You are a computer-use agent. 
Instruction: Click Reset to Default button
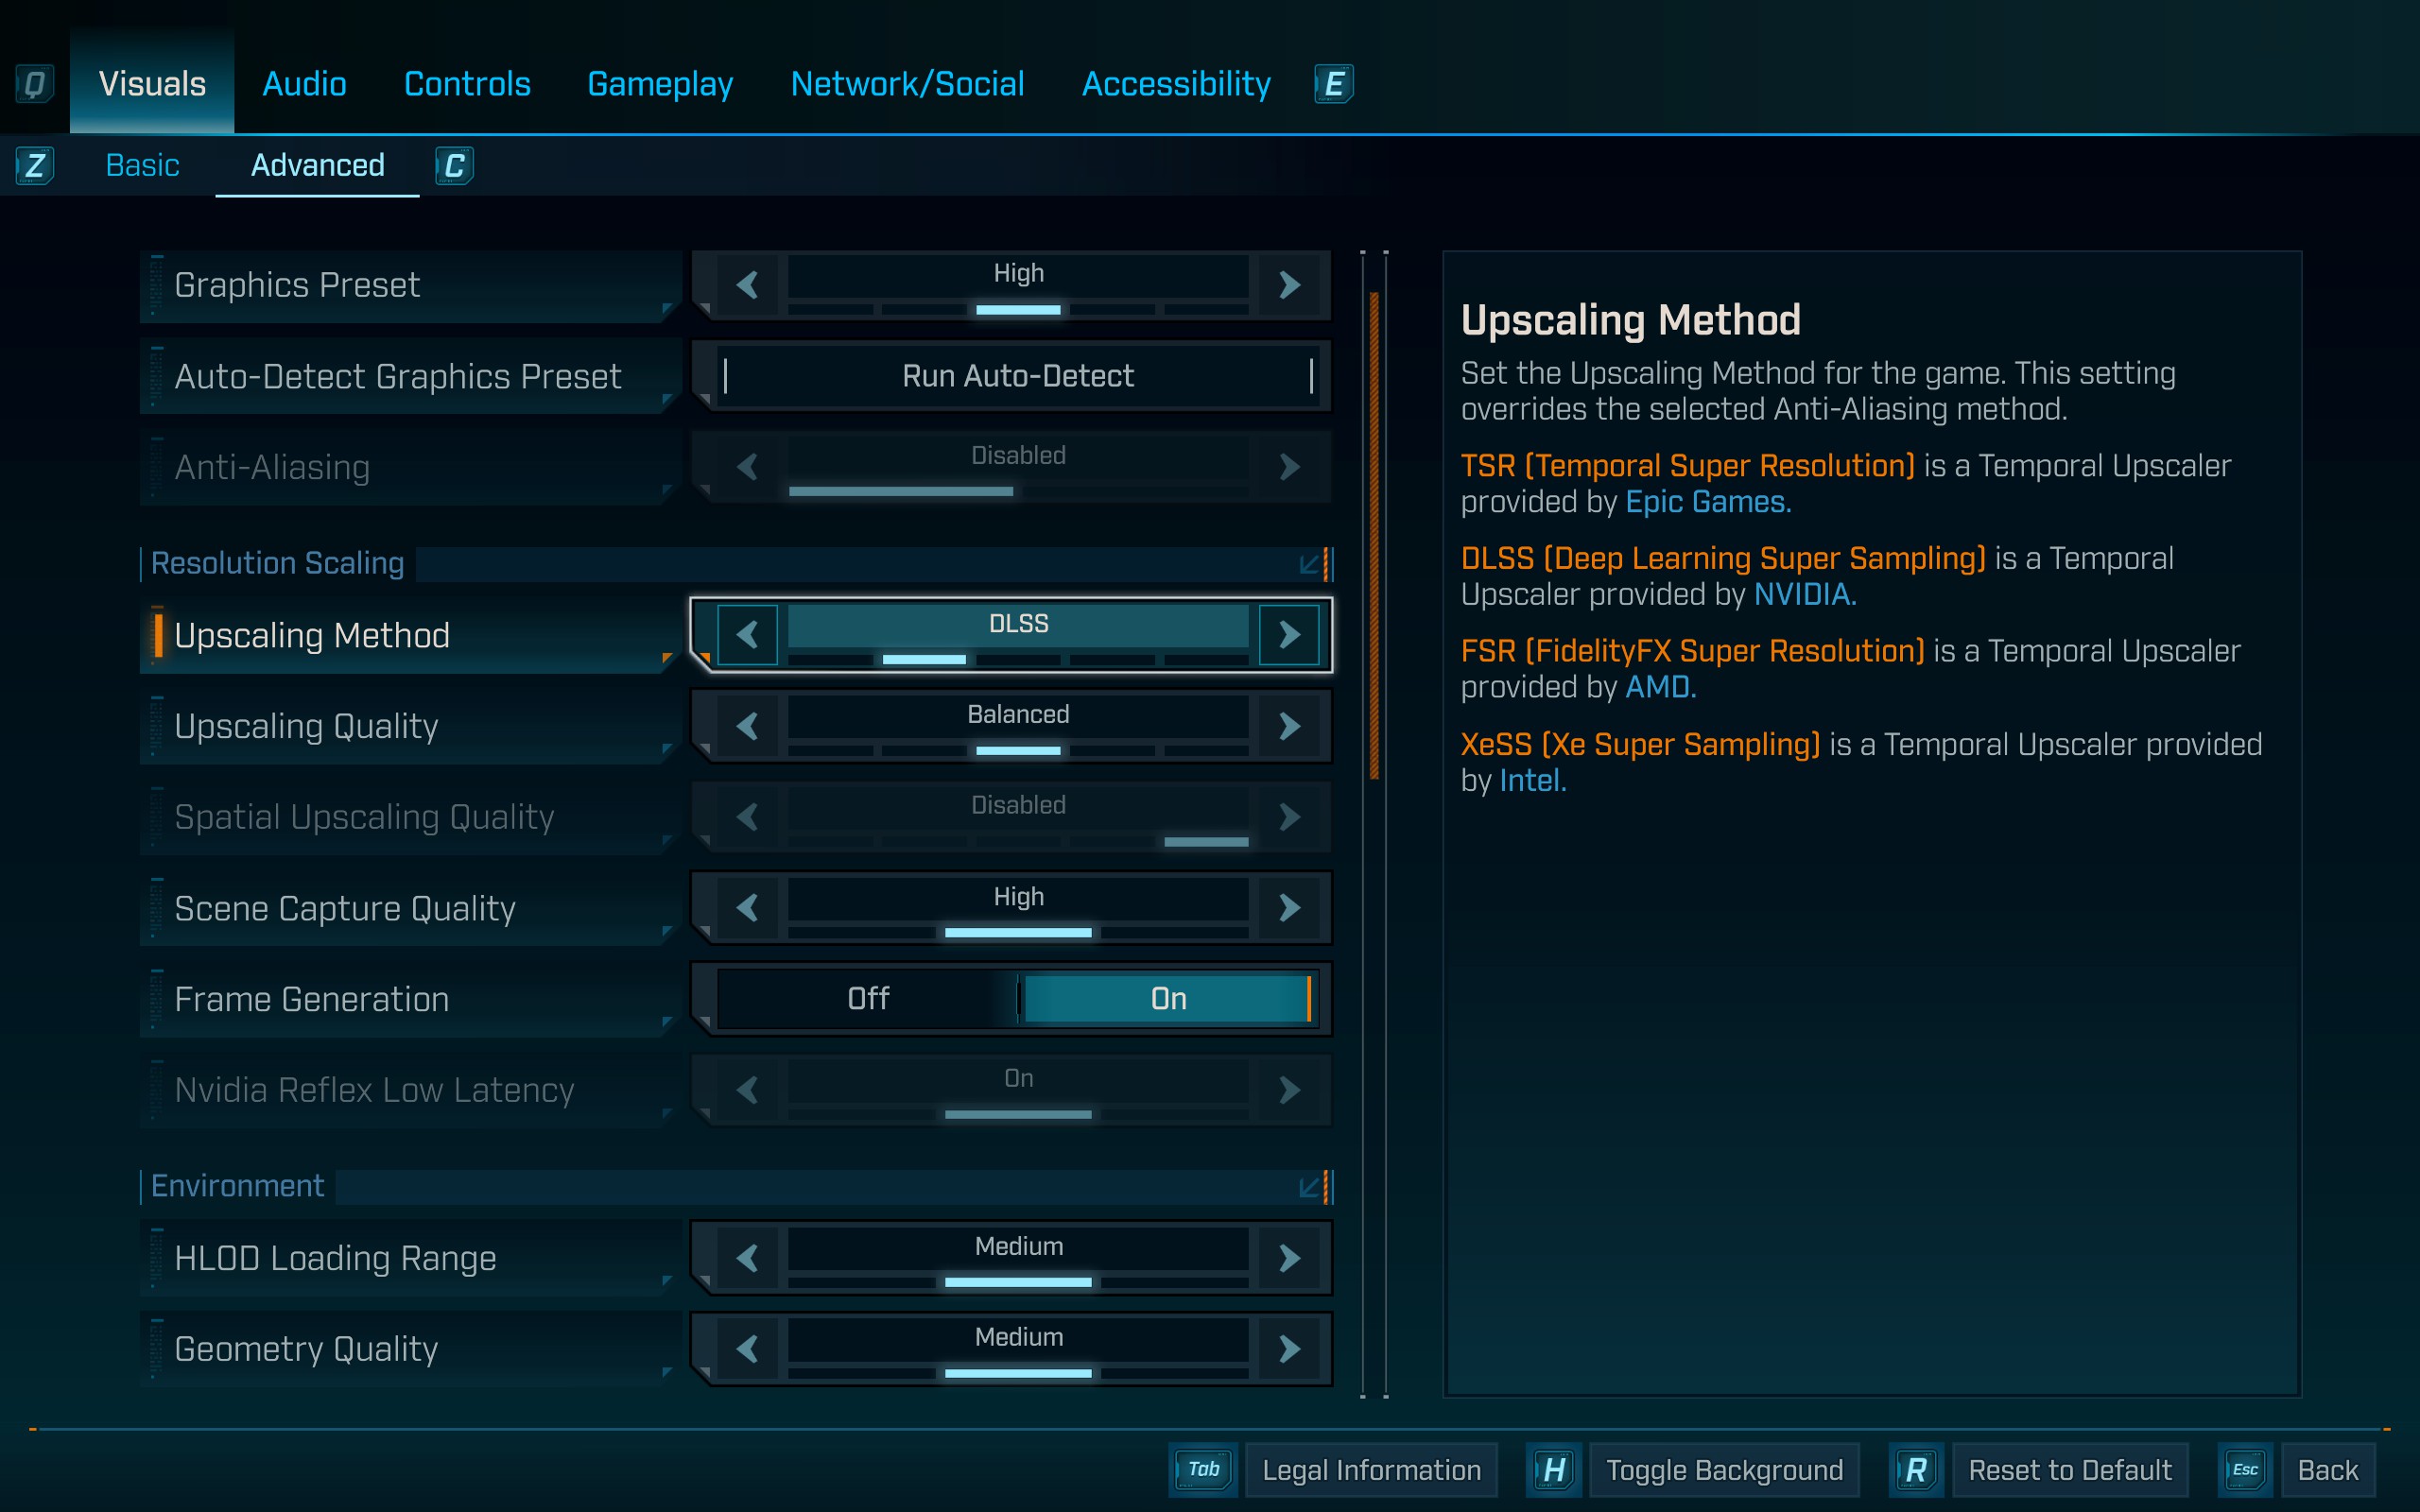tap(2069, 1469)
